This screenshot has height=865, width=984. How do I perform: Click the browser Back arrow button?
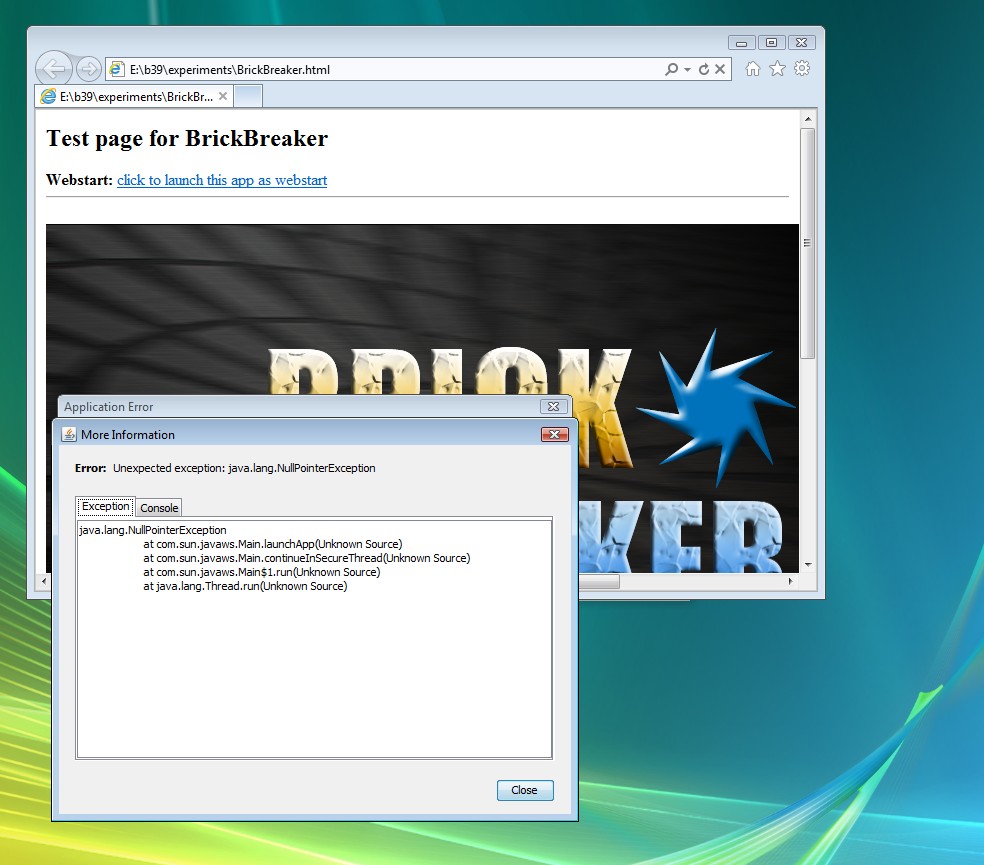point(54,69)
